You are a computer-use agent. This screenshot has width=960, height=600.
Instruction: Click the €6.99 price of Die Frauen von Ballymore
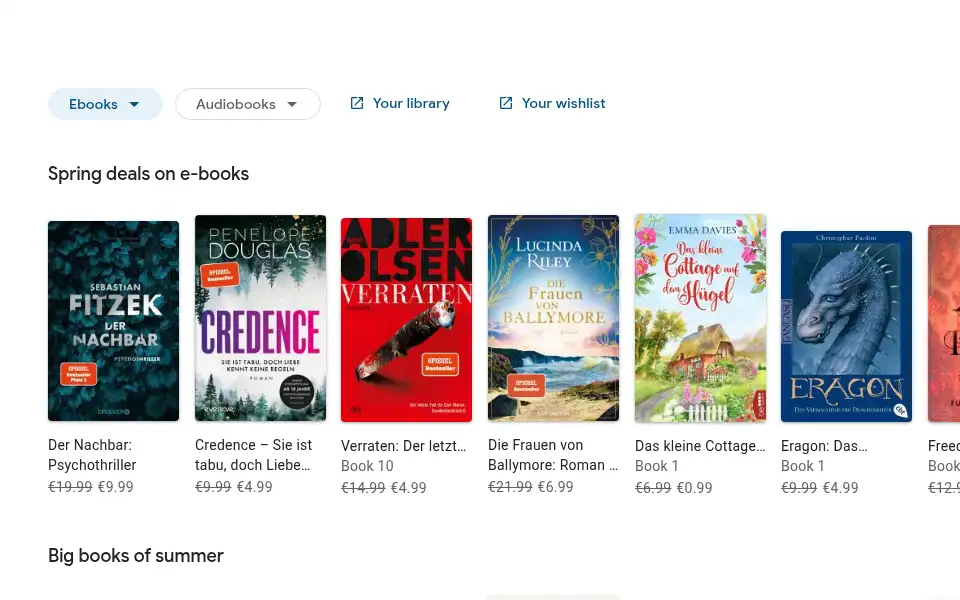[555, 487]
